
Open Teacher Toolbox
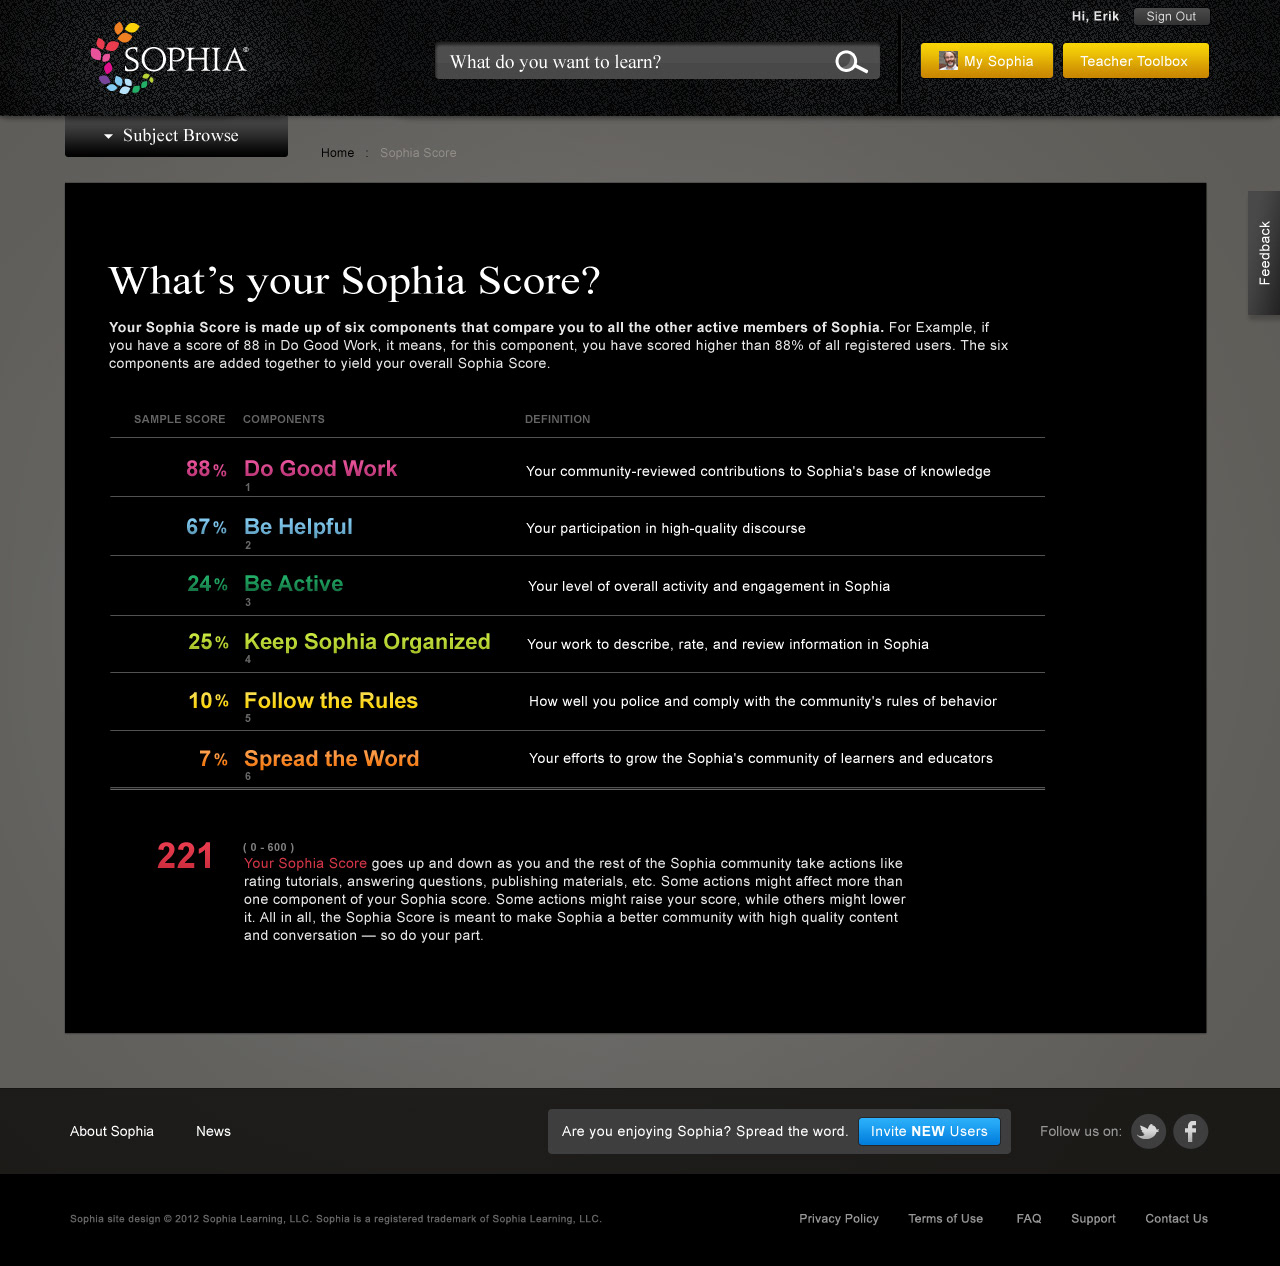[1135, 61]
